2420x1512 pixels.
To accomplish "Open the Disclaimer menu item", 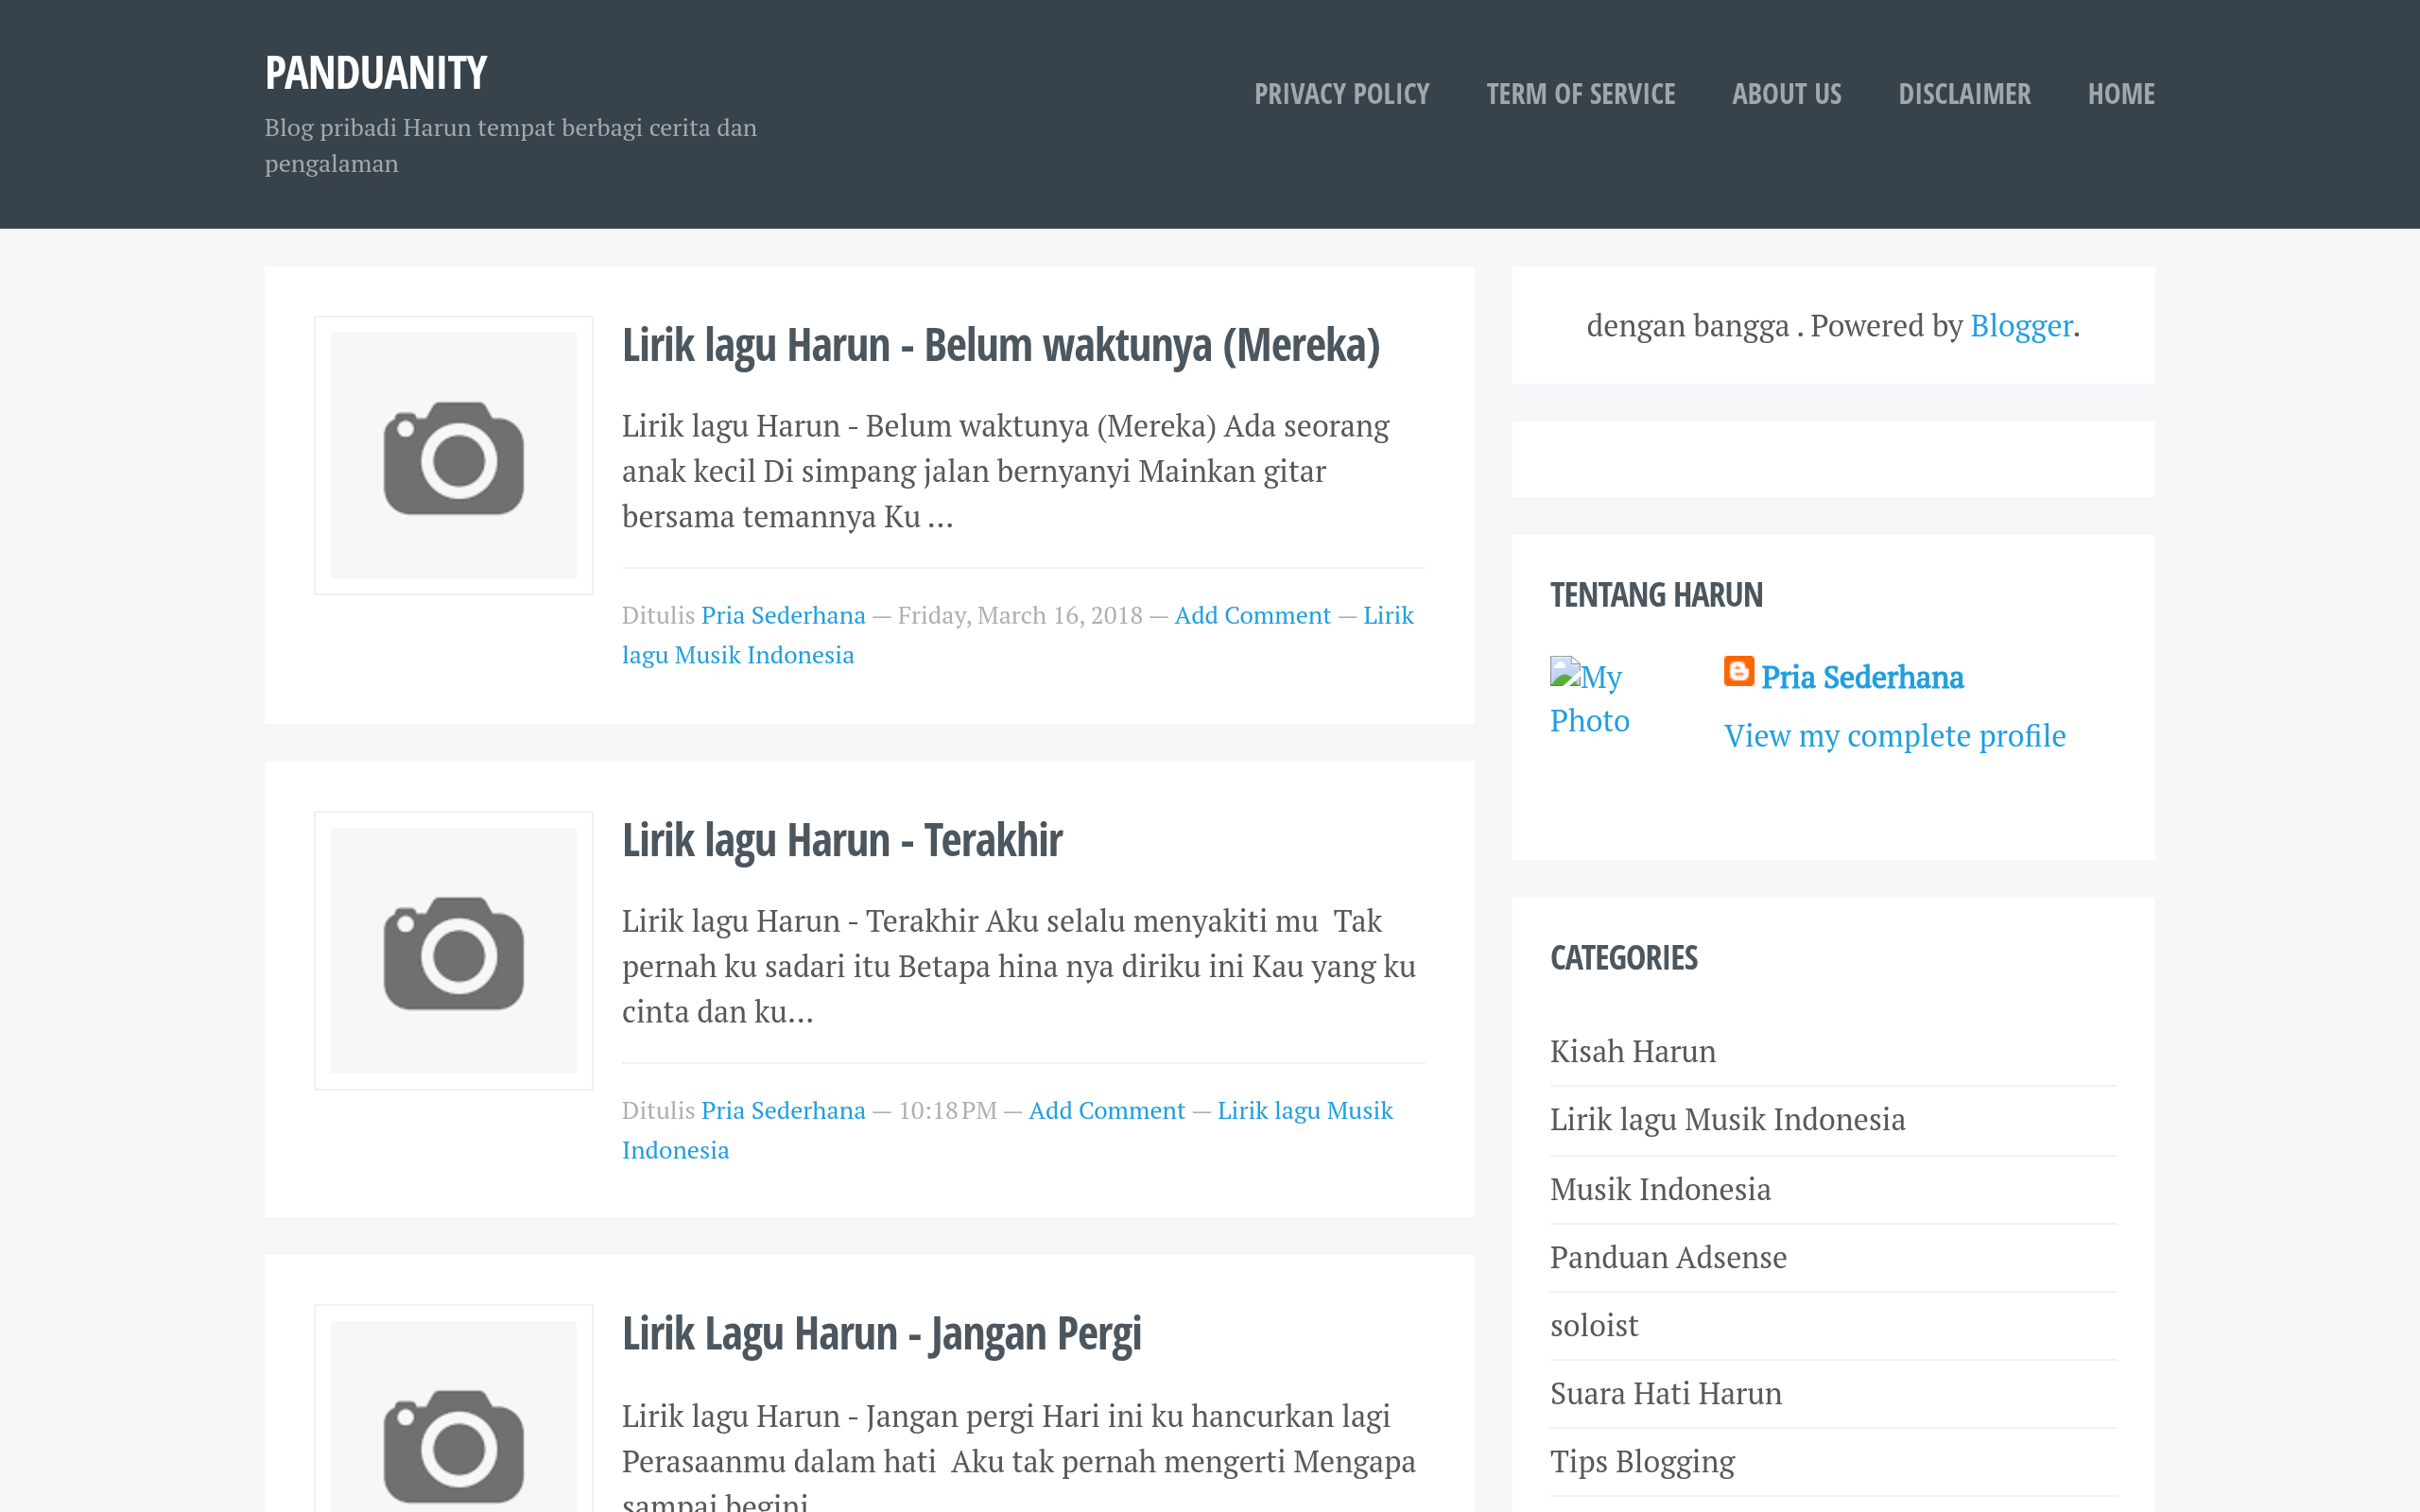I will coord(1964,94).
